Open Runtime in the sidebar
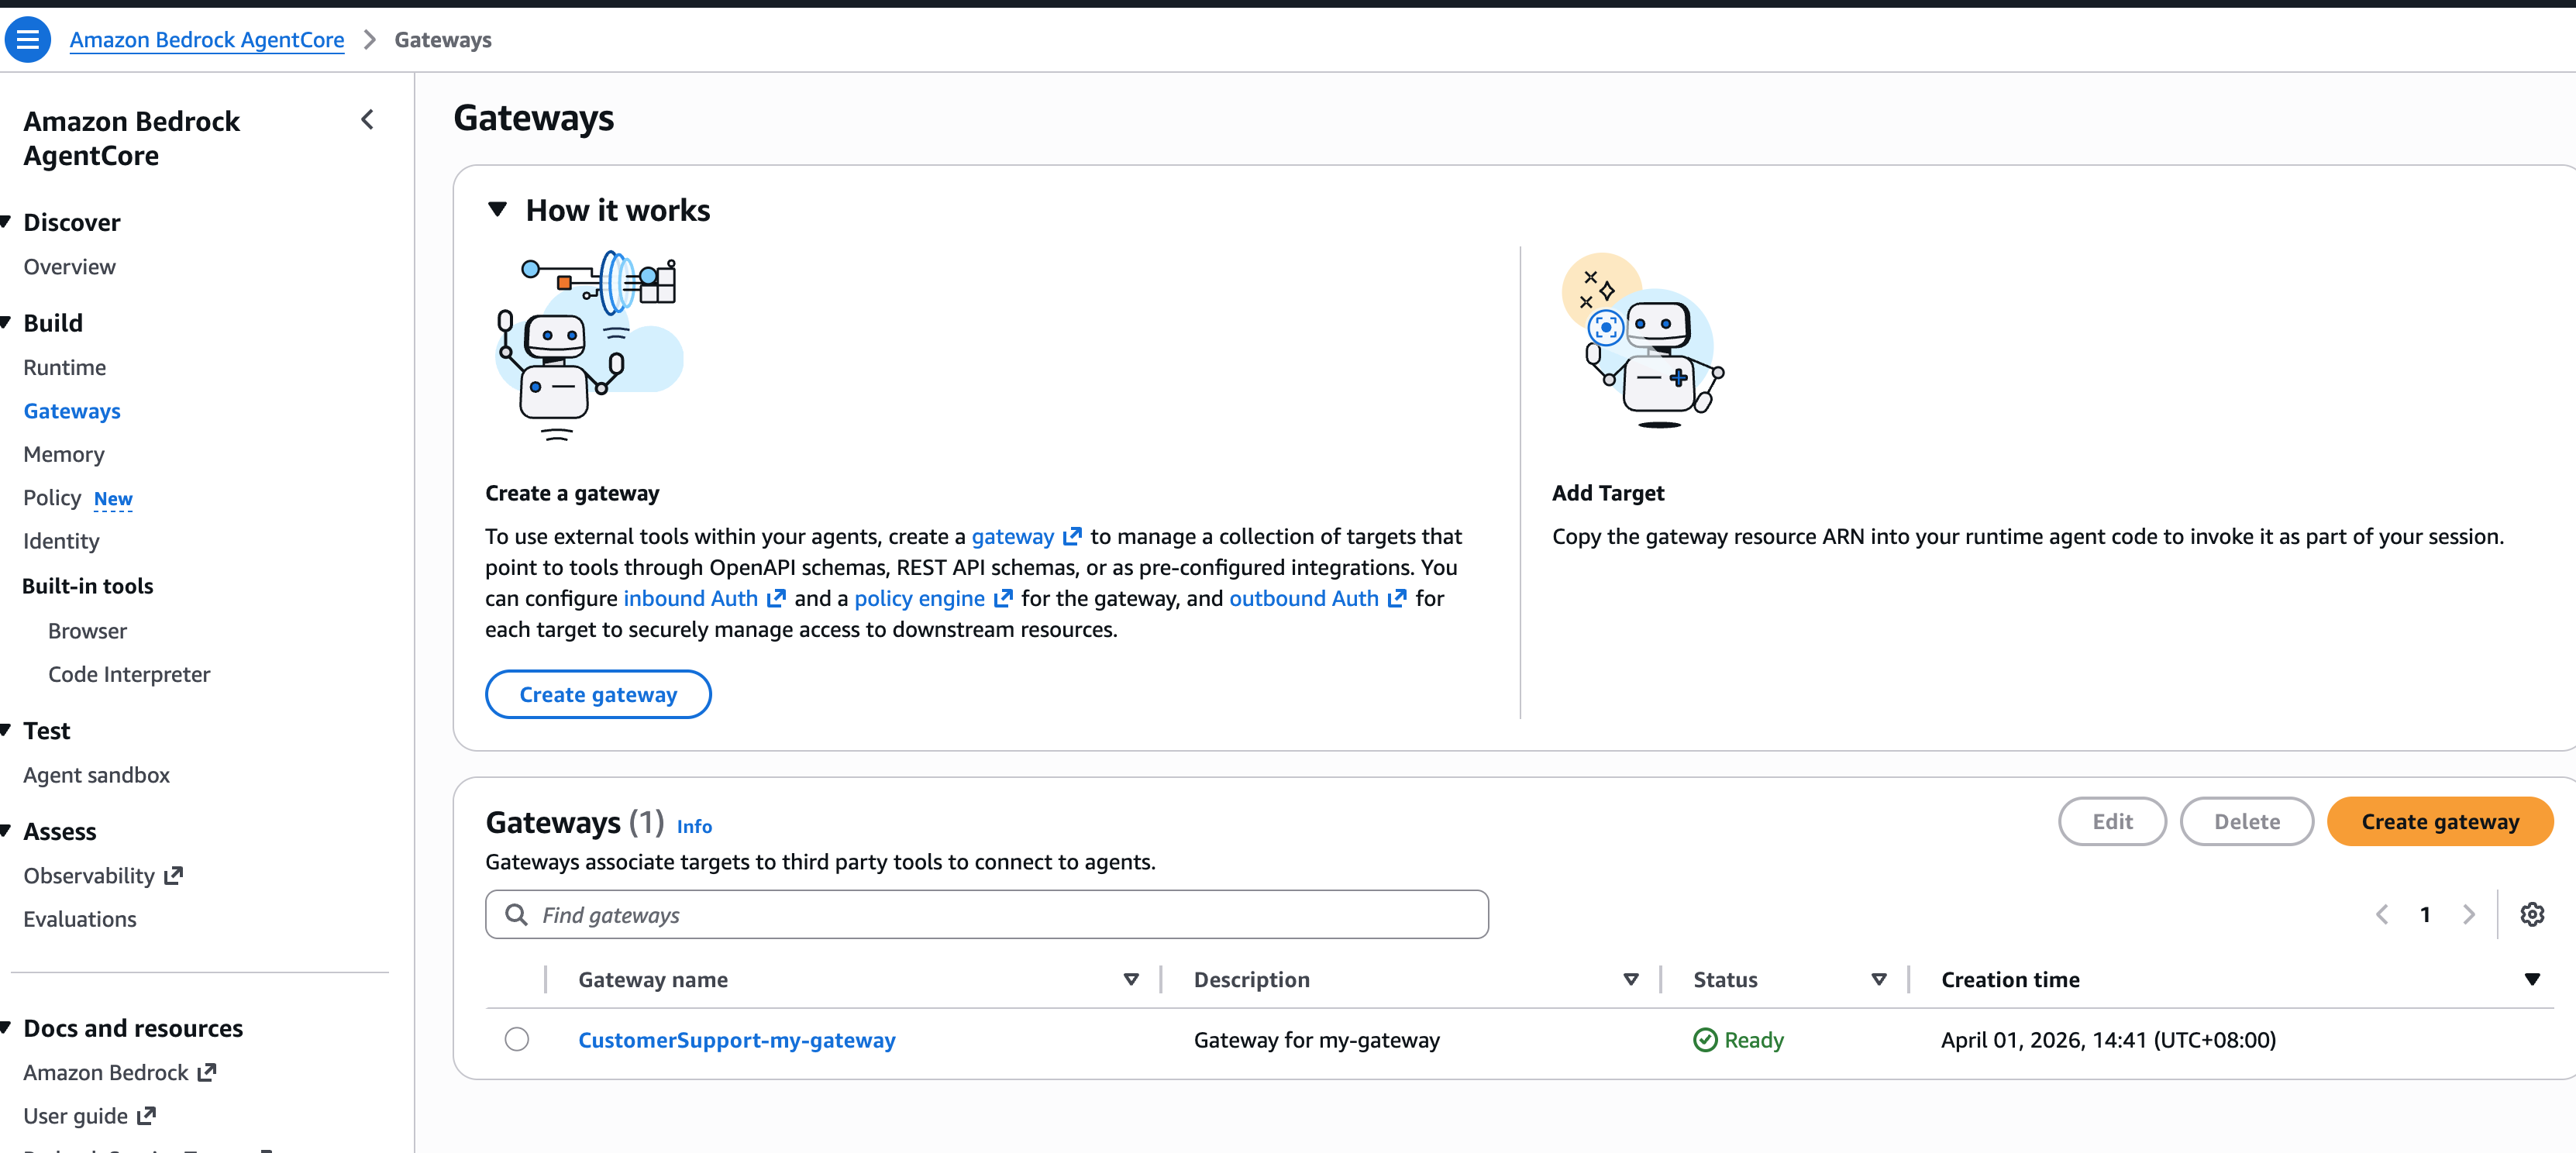2576x1153 pixels. click(65, 368)
